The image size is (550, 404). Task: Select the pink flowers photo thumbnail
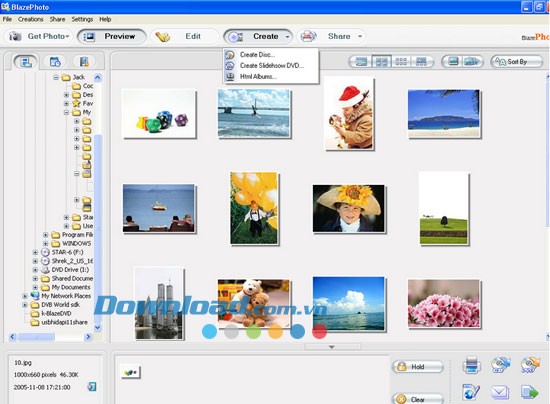[444, 304]
